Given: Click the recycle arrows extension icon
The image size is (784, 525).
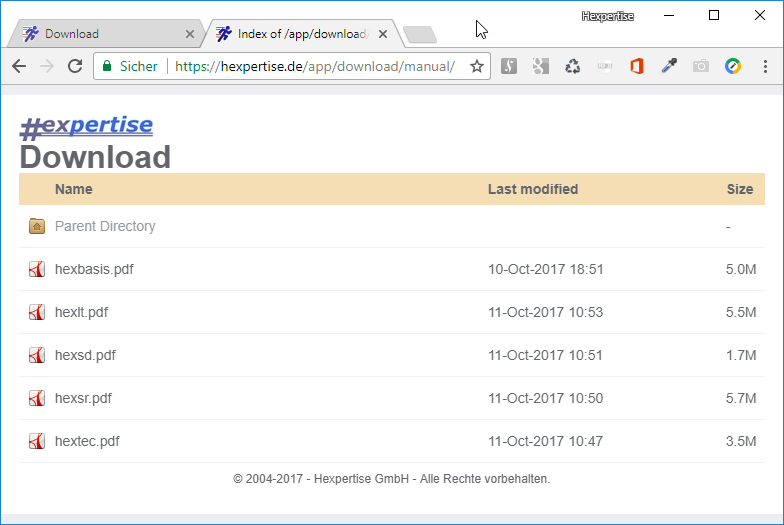Looking at the screenshot, I should tap(572, 66).
